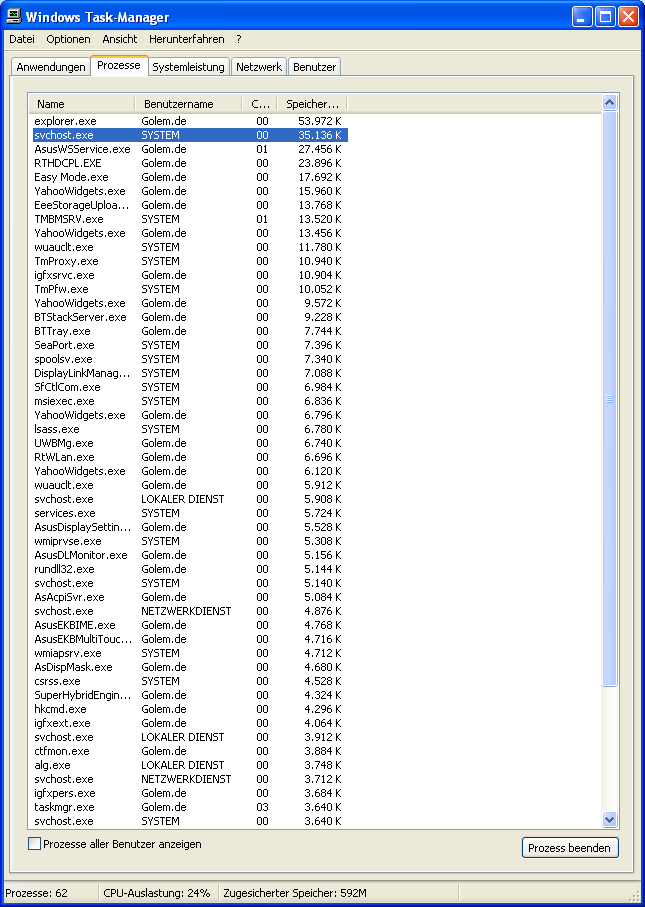Switch to the Netzwerk tab
Viewport: 645px width, 907px height.
[259, 67]
